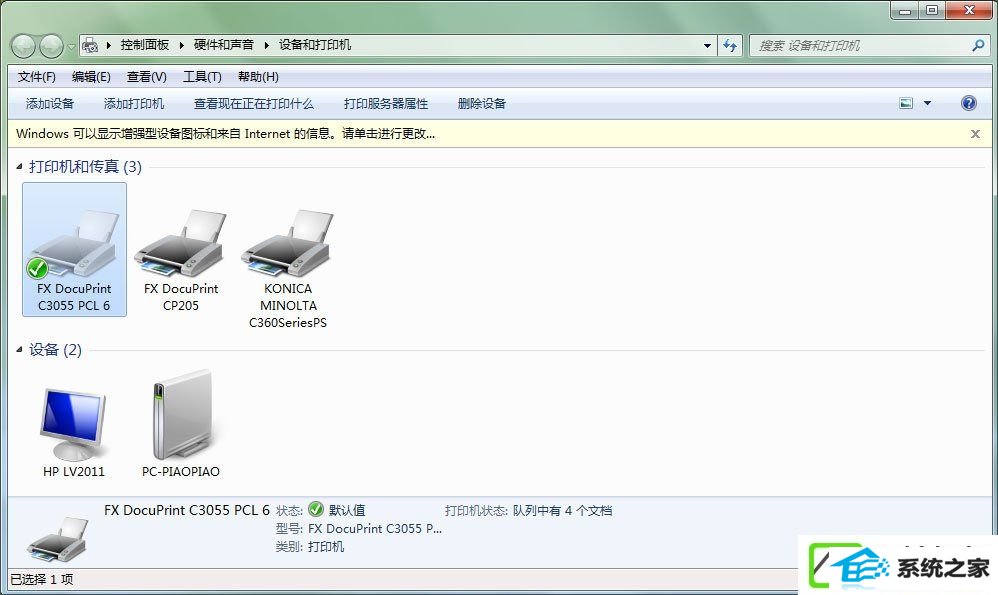Select the FX DocuPrint C3055 PCL 6 printer
Viewport: 998px width, 595px height.
point(74,249)
